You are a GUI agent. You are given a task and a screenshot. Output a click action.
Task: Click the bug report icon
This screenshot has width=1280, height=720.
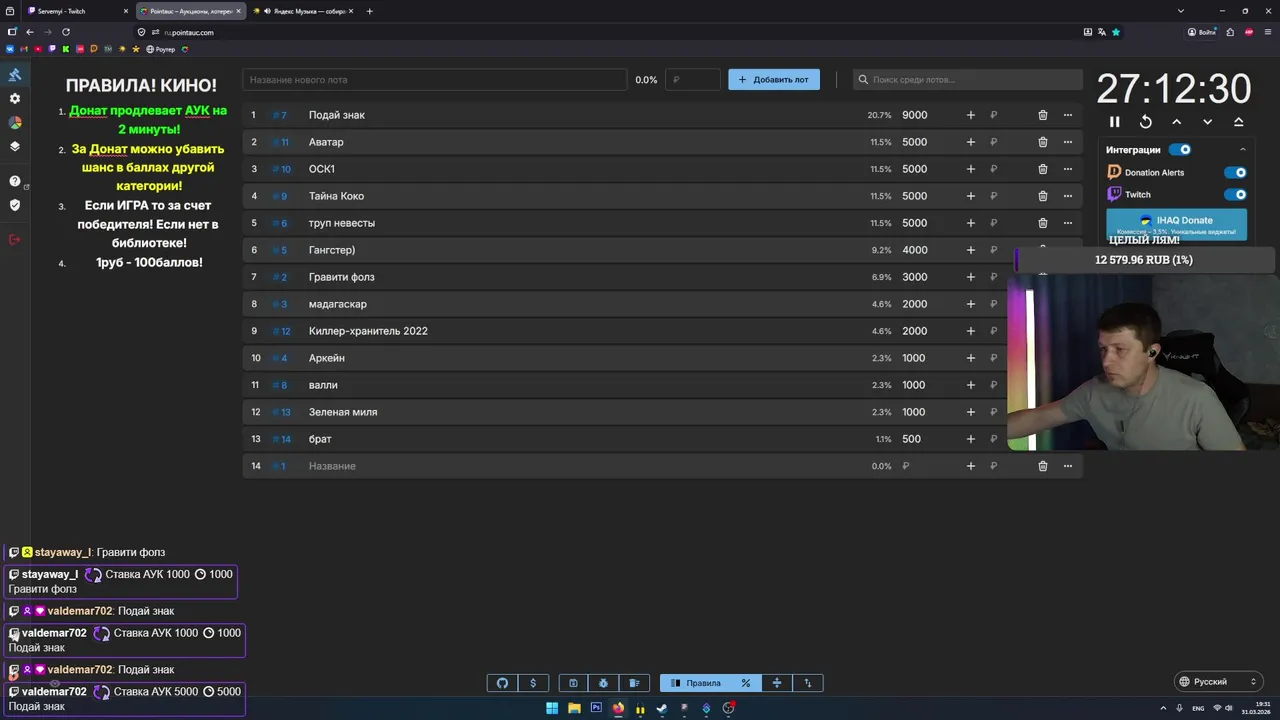click(x=604, y=683)
